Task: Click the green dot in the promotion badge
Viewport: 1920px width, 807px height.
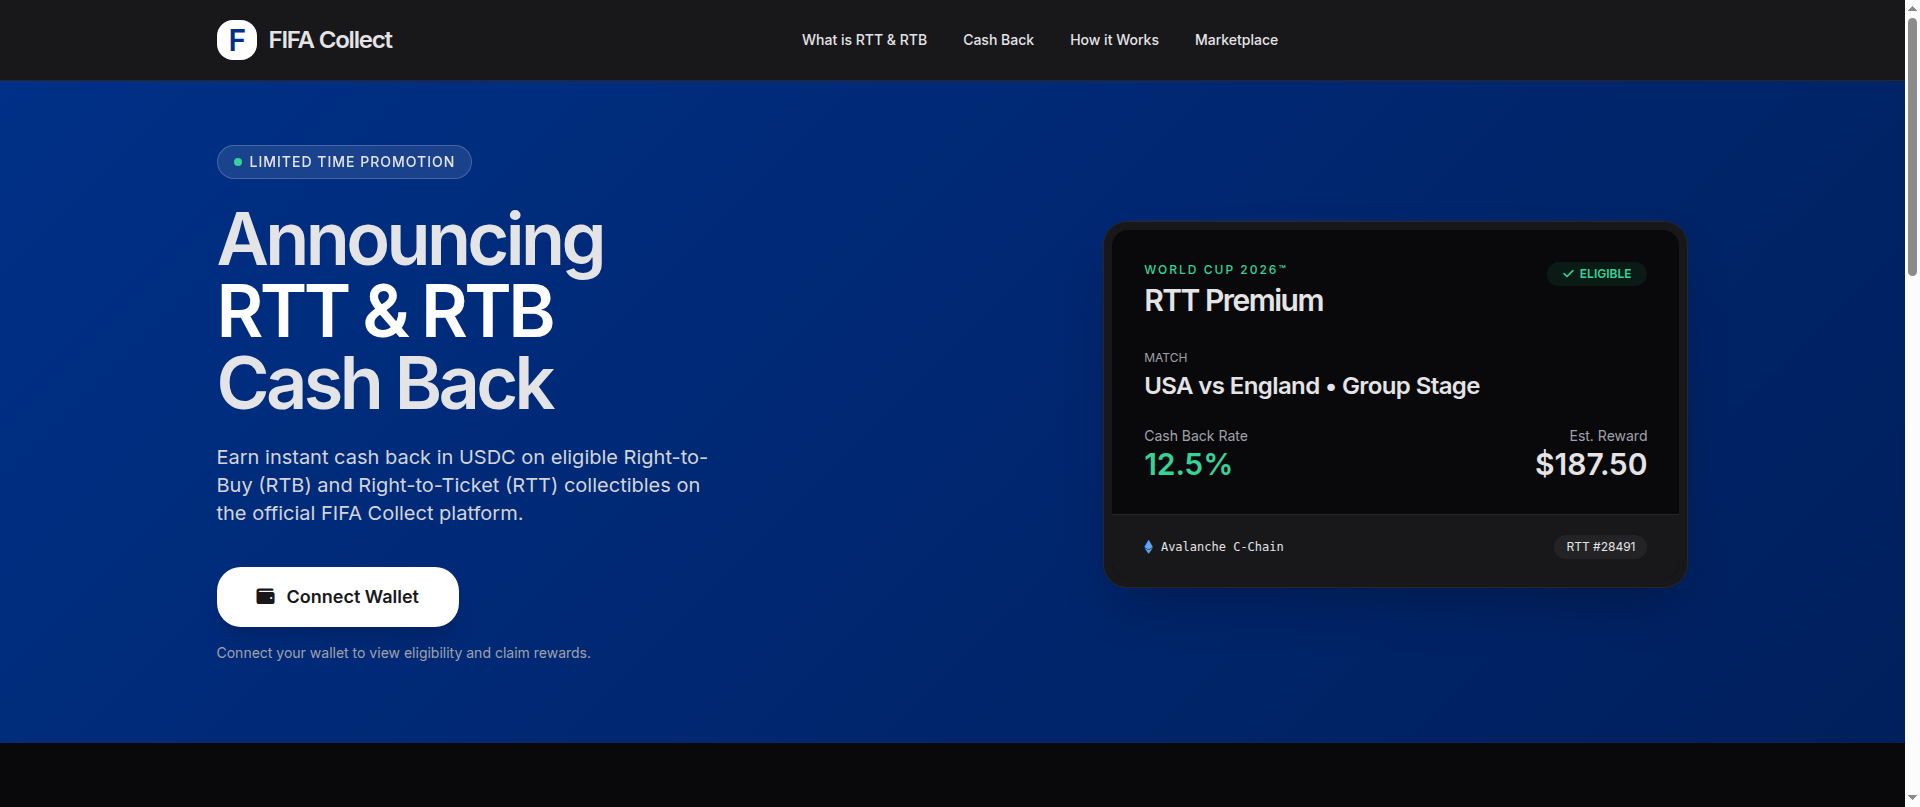Action: click(x=238, y=162)
